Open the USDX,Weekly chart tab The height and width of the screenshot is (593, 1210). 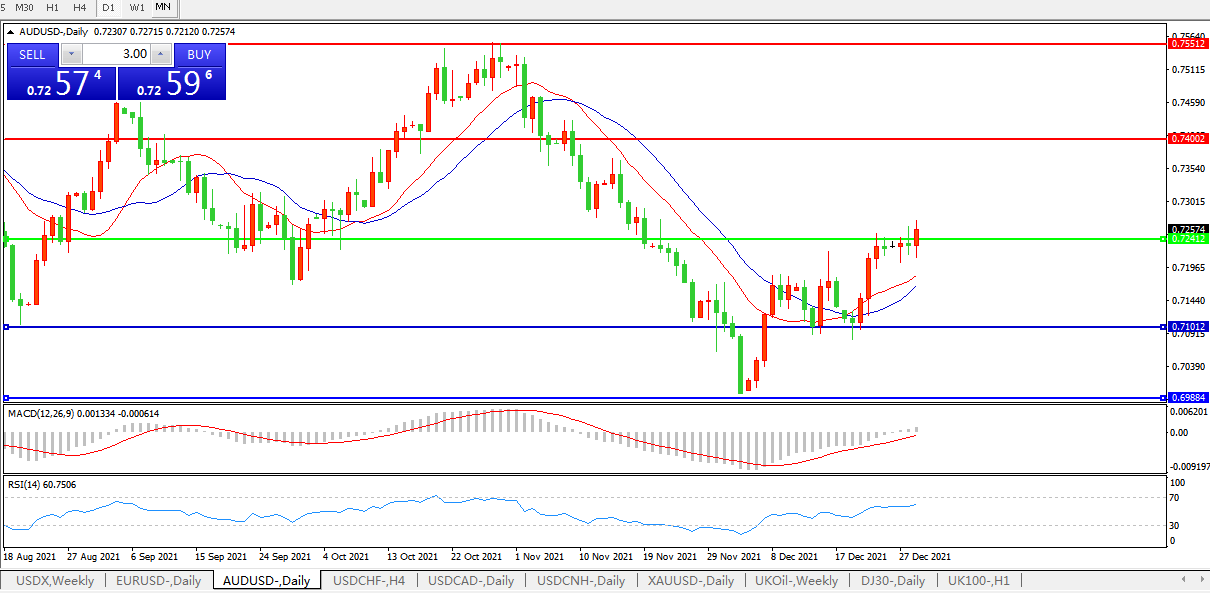(53, 580)
